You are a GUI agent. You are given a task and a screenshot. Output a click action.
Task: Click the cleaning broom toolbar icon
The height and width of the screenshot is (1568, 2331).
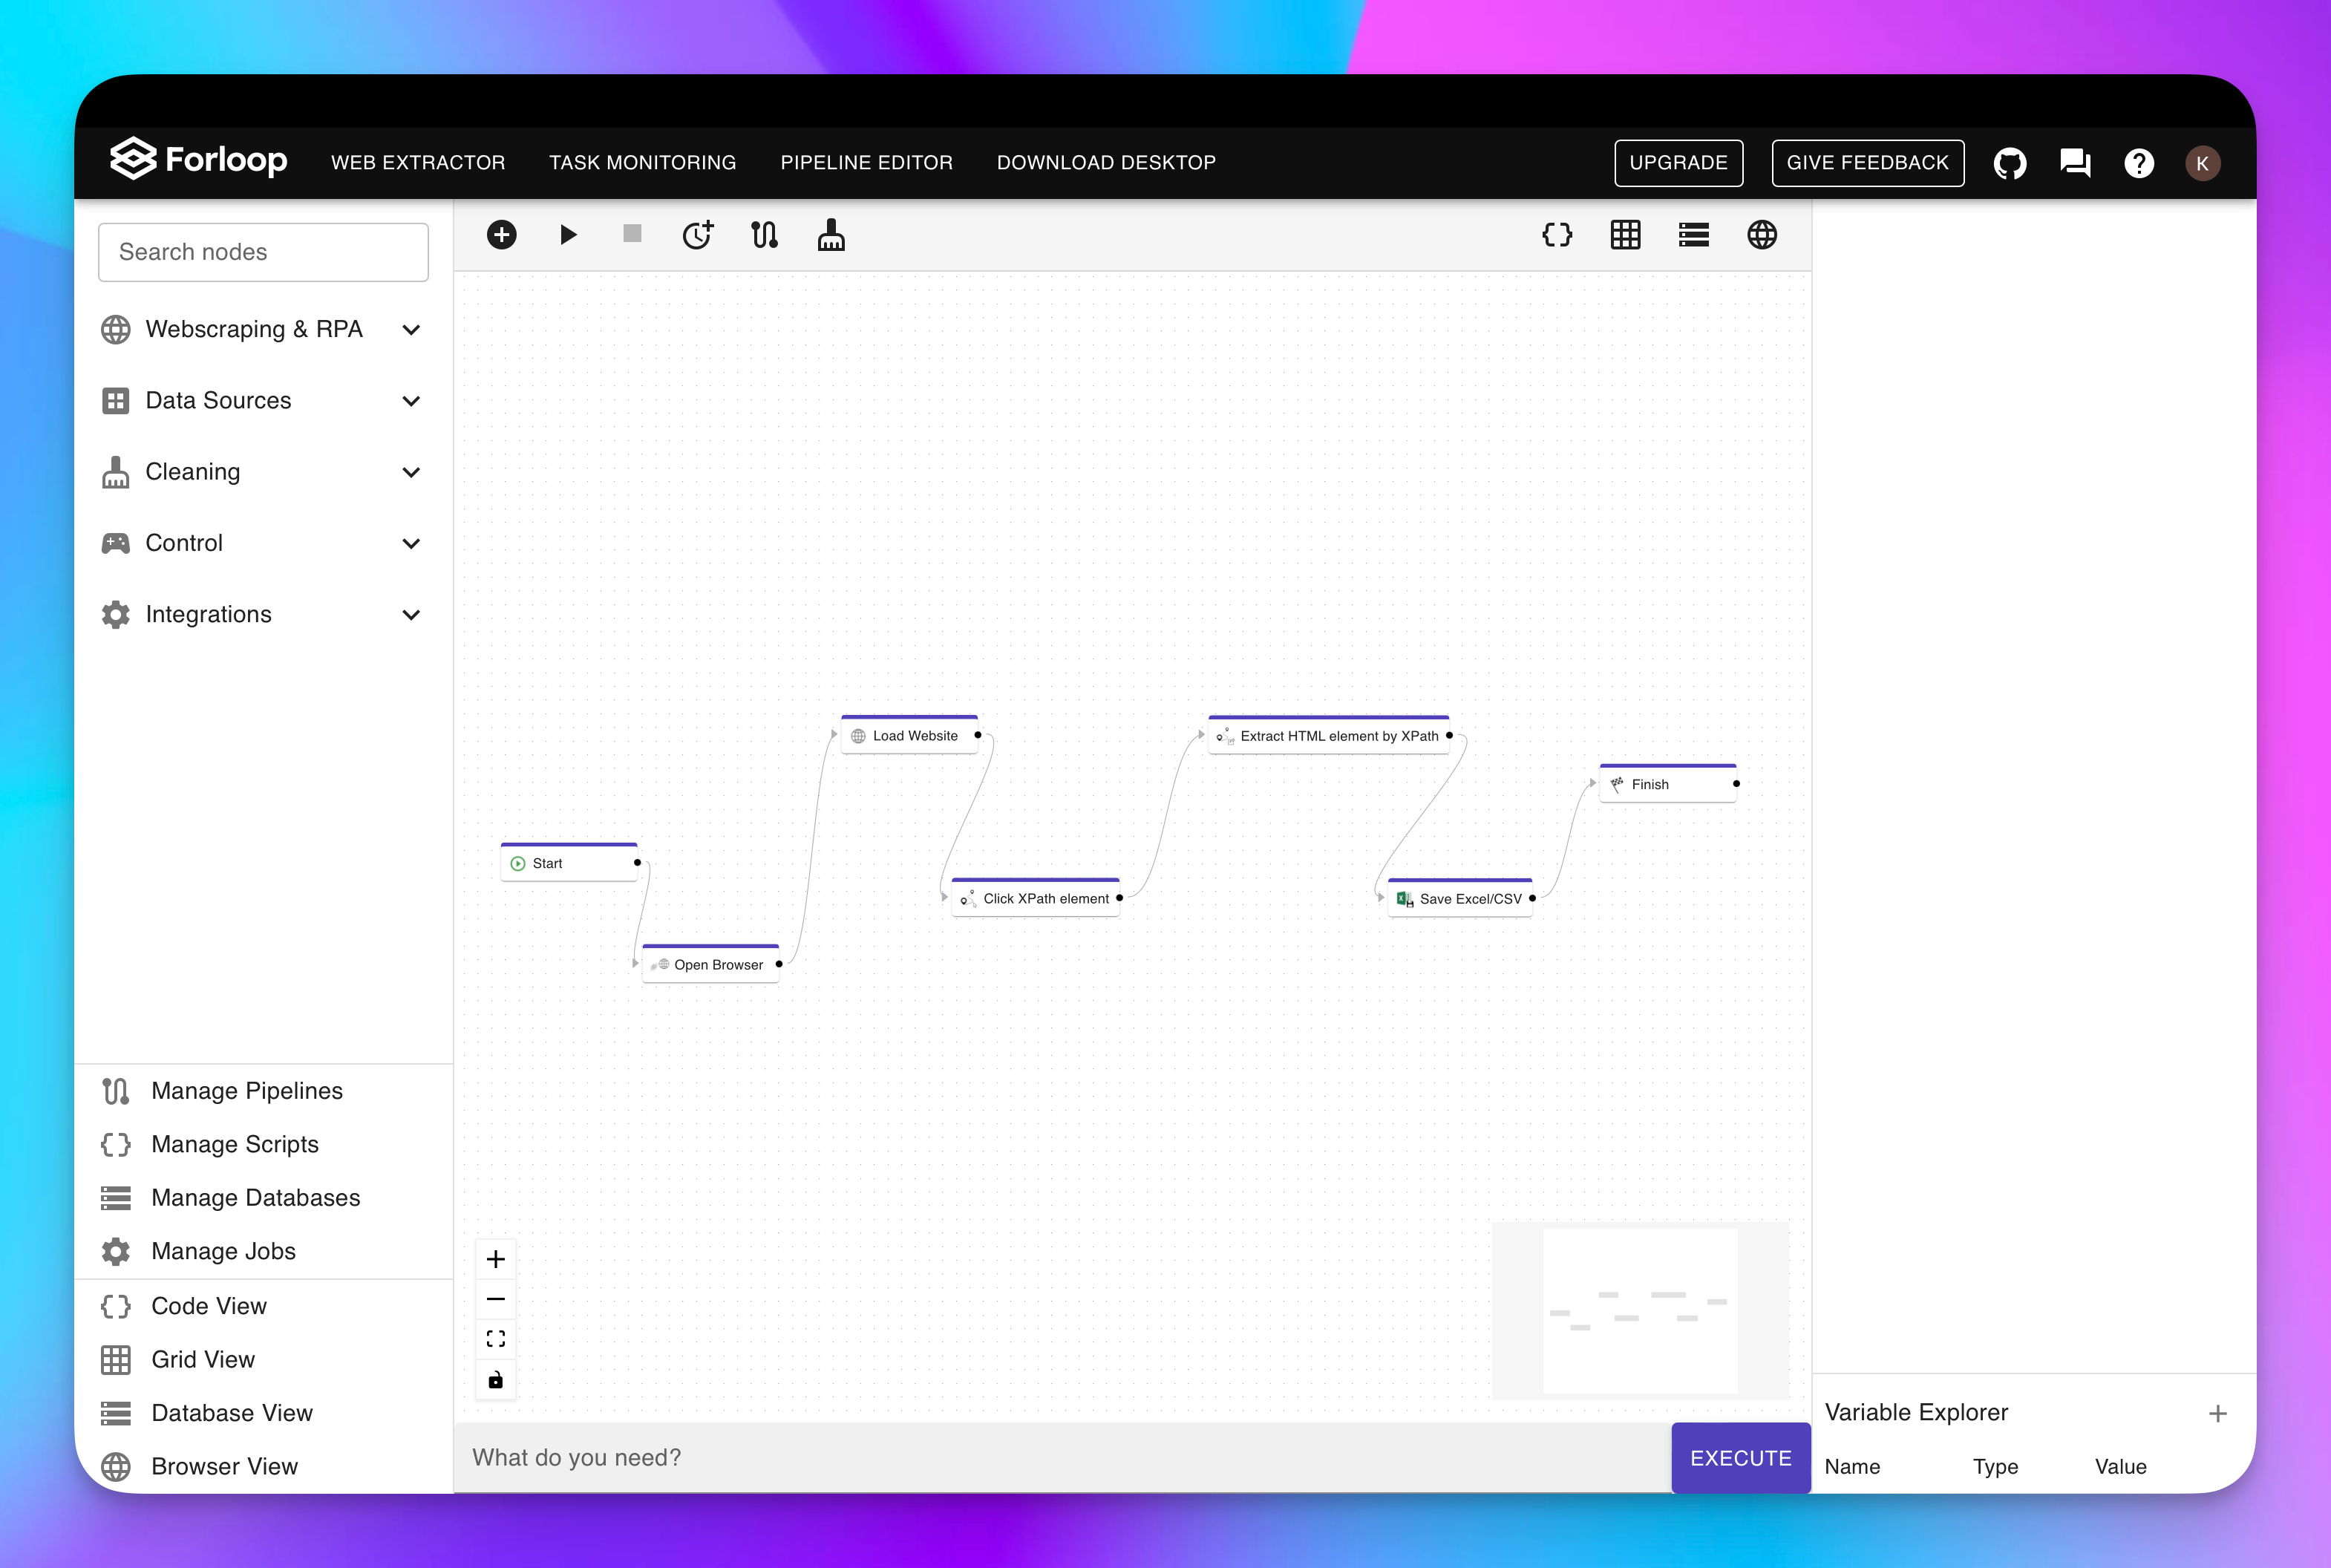tap(831, 235)
